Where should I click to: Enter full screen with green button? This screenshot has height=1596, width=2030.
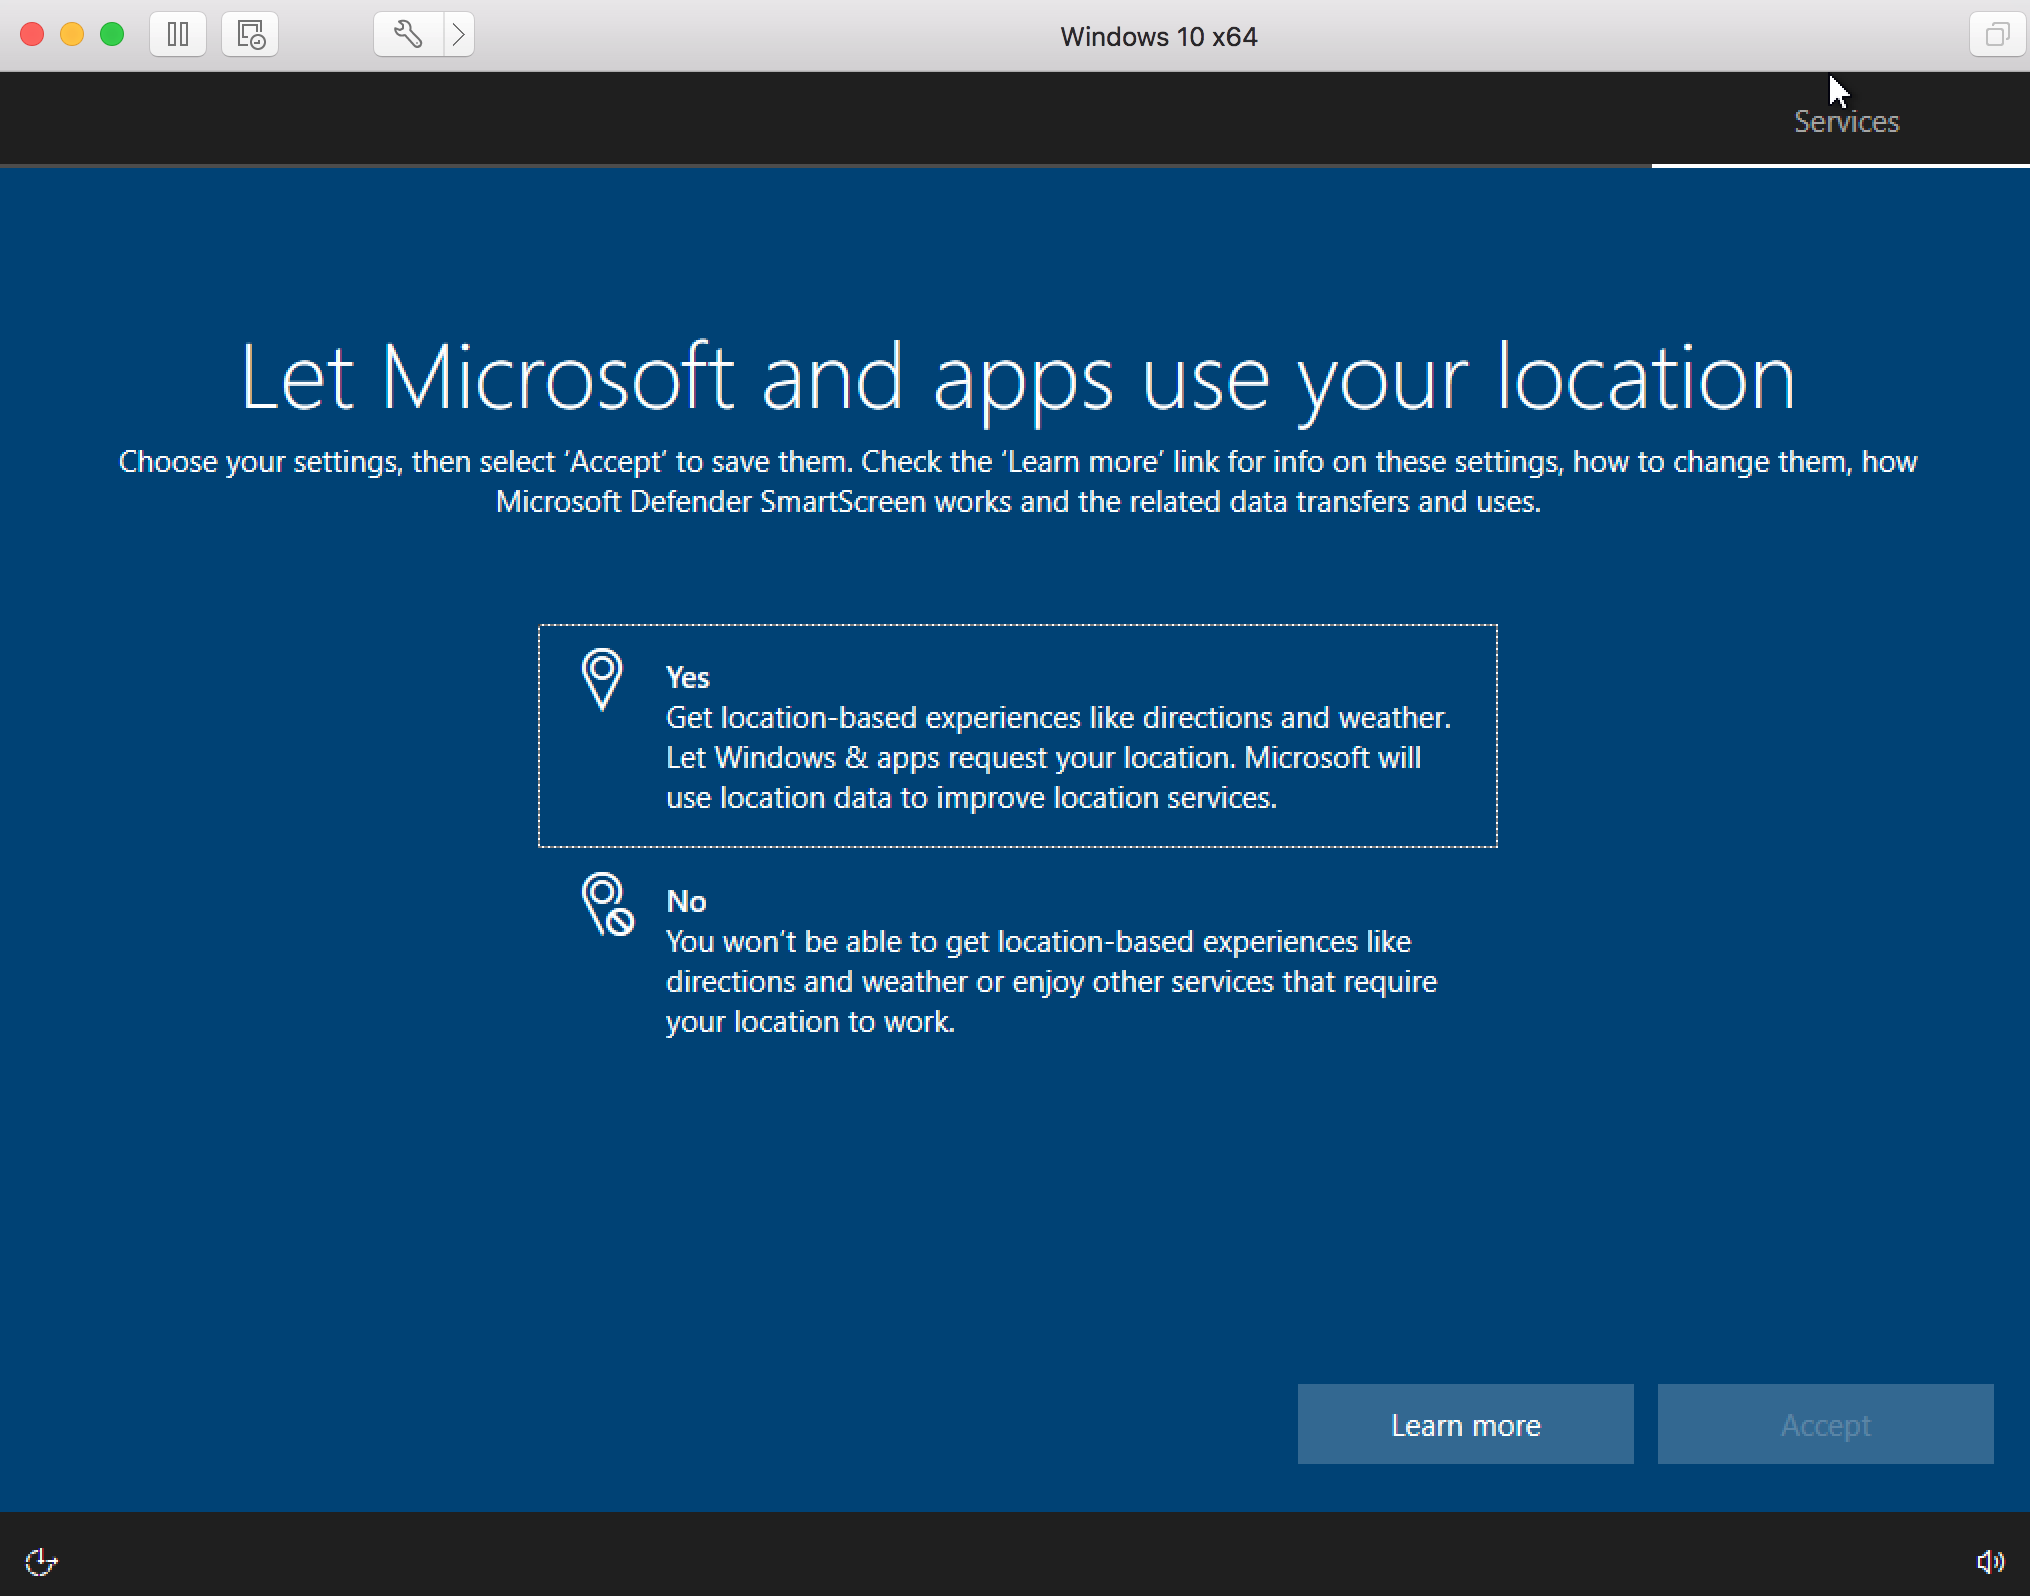(x=112, y=35)
